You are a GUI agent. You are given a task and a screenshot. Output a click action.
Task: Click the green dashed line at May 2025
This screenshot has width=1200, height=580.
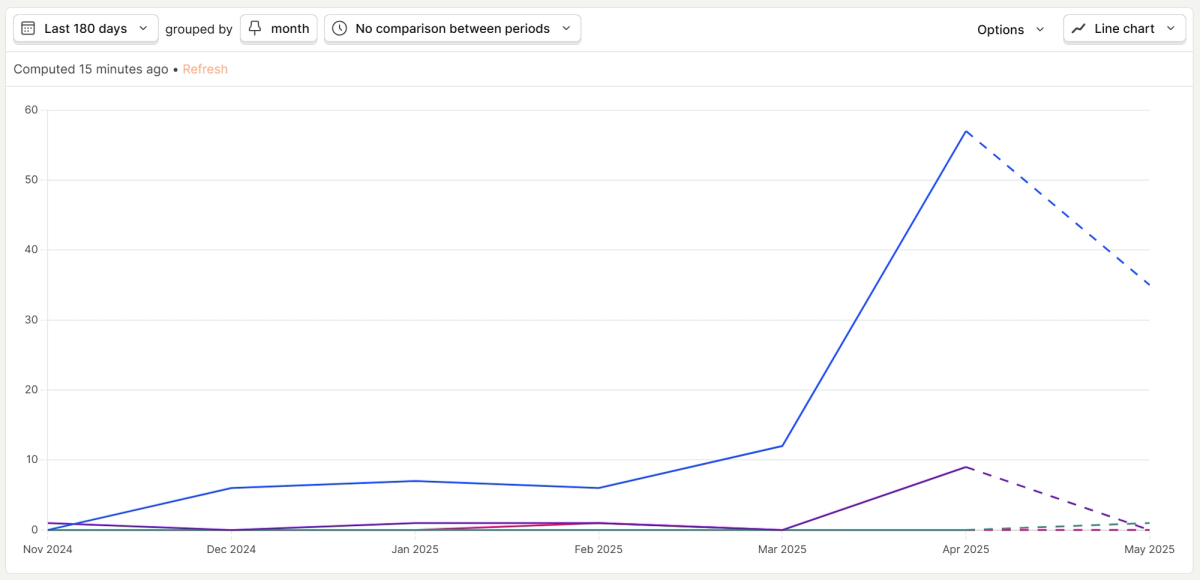click(x=1149, y=523)
